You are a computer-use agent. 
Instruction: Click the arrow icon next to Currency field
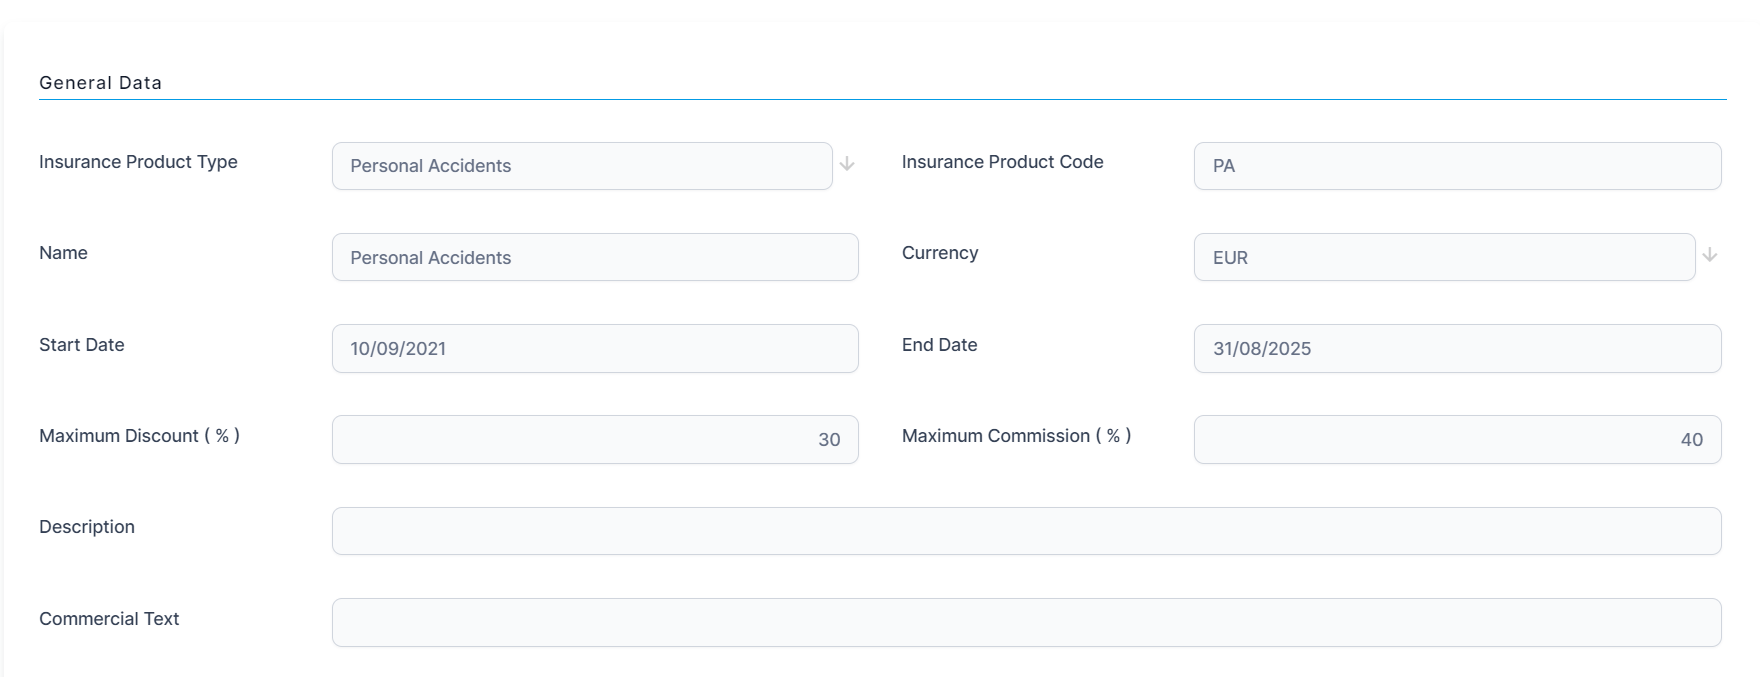1710,255
